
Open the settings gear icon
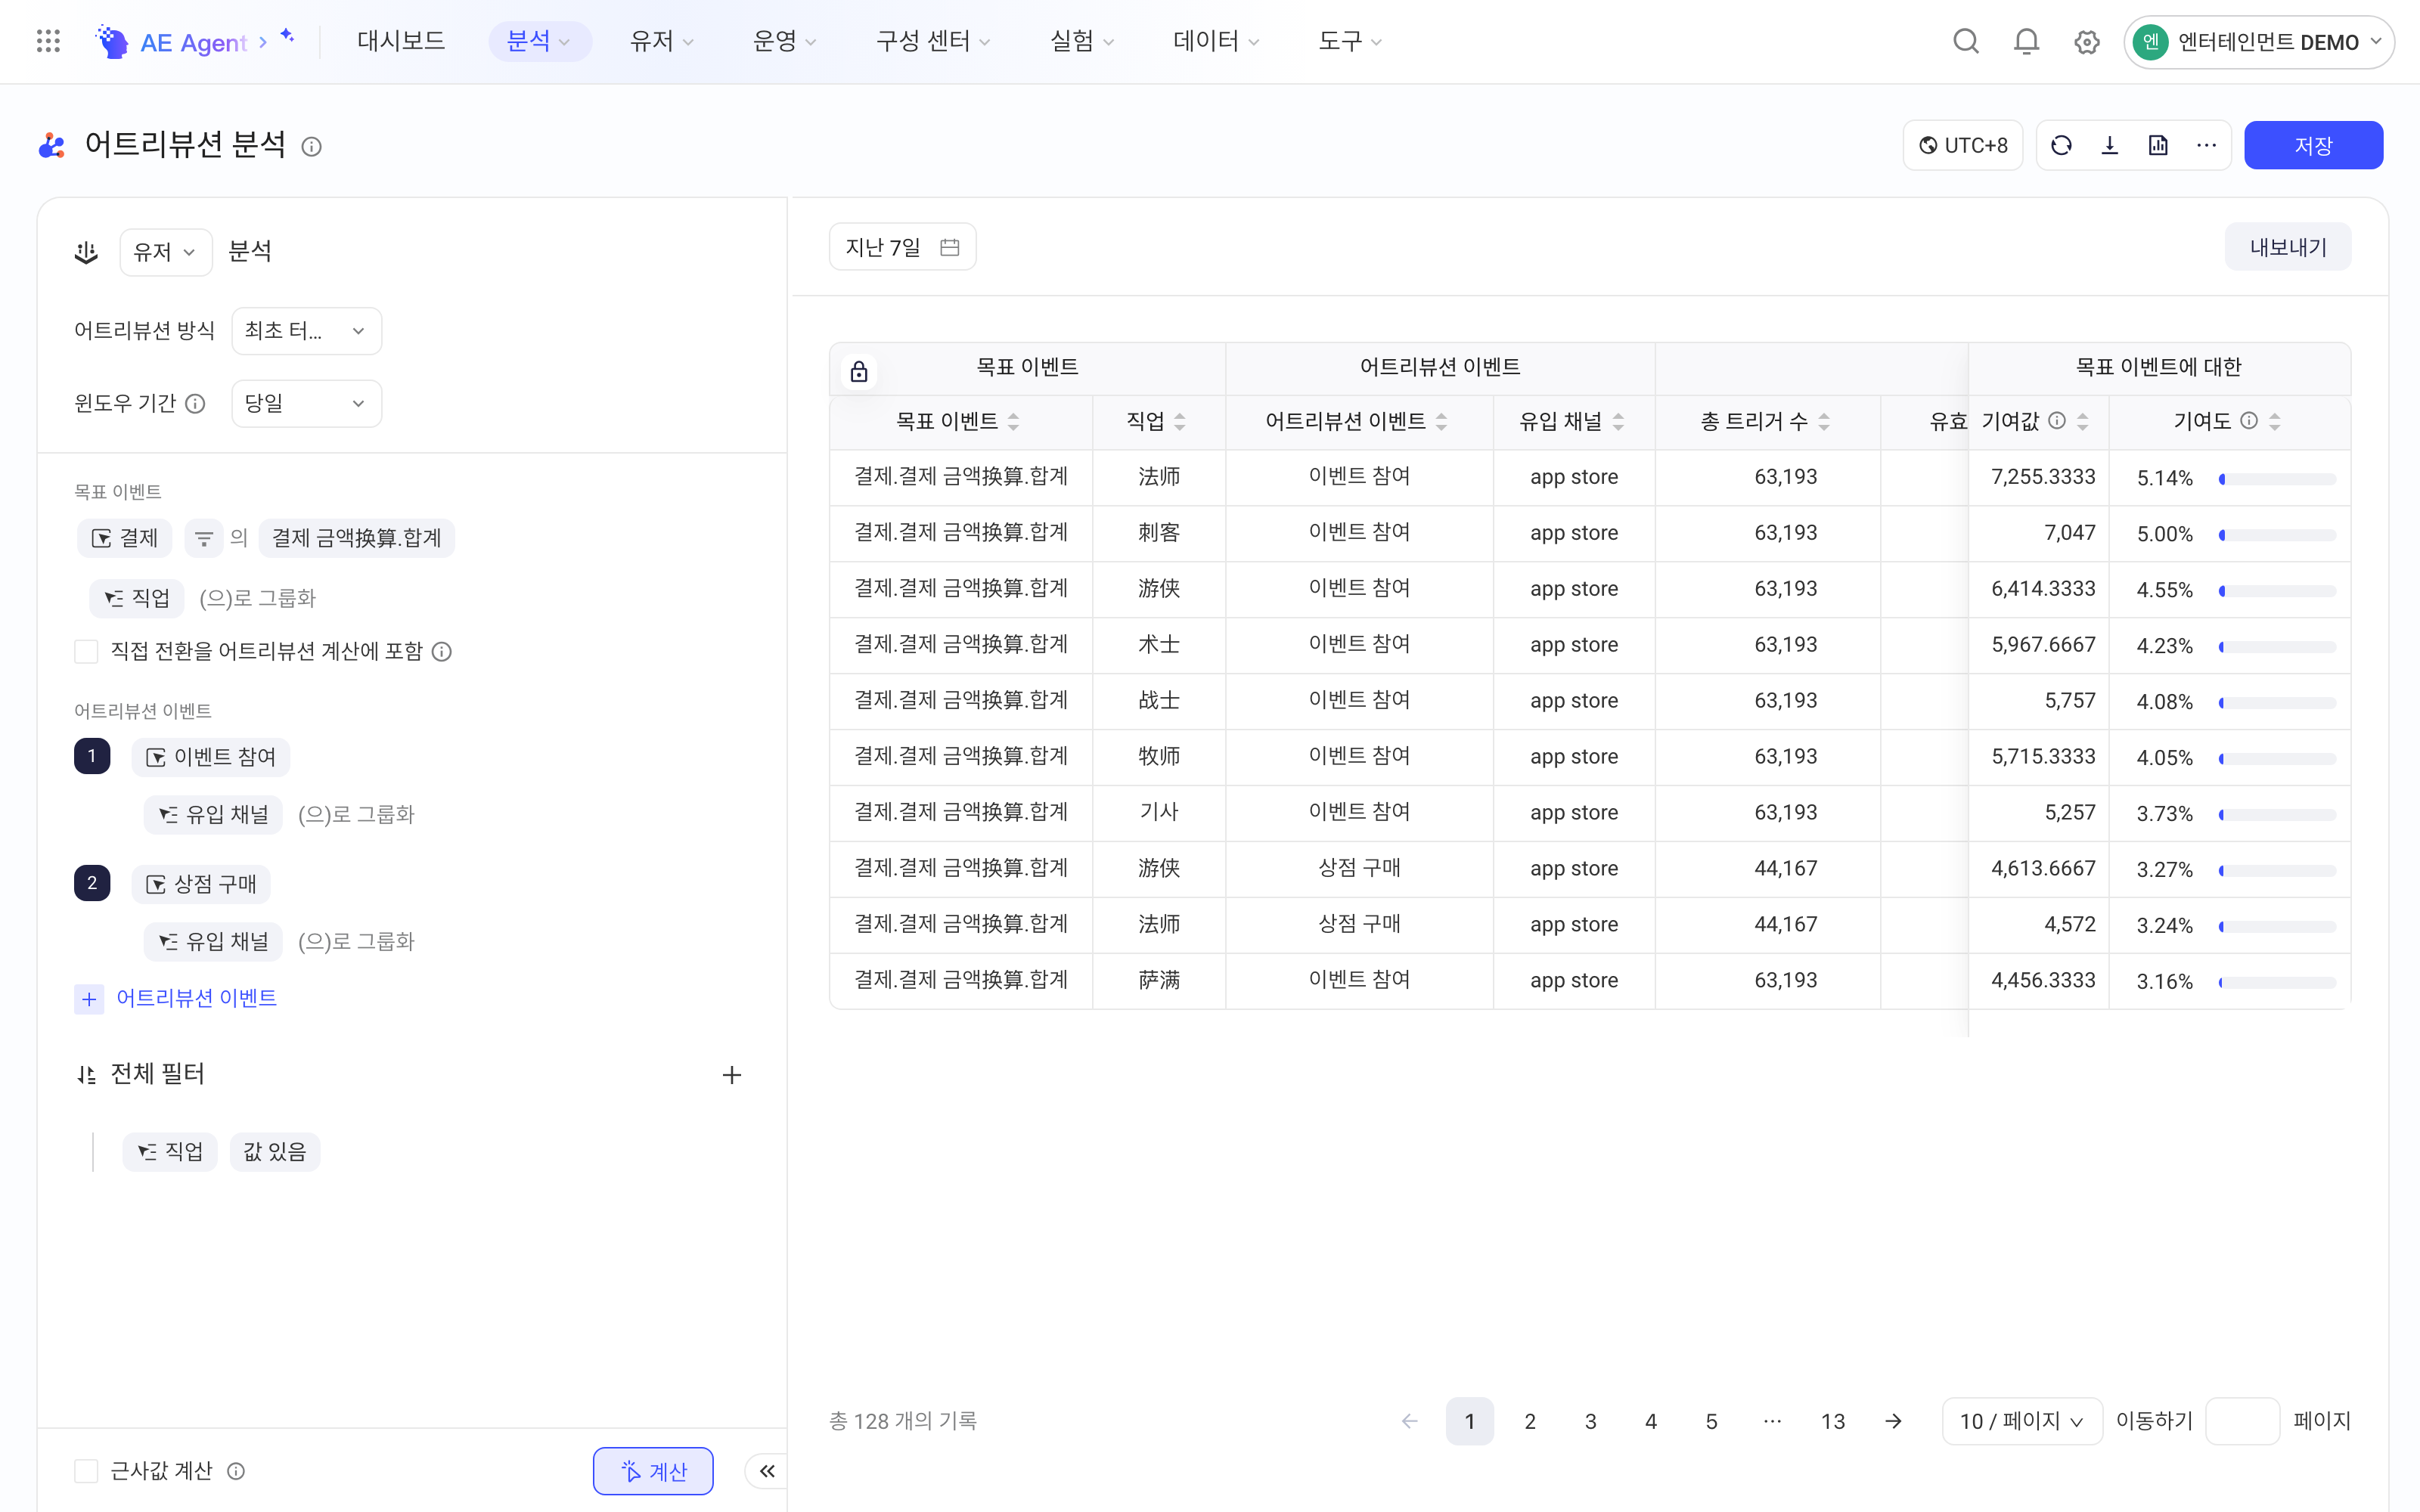(x=2086, y=42)
